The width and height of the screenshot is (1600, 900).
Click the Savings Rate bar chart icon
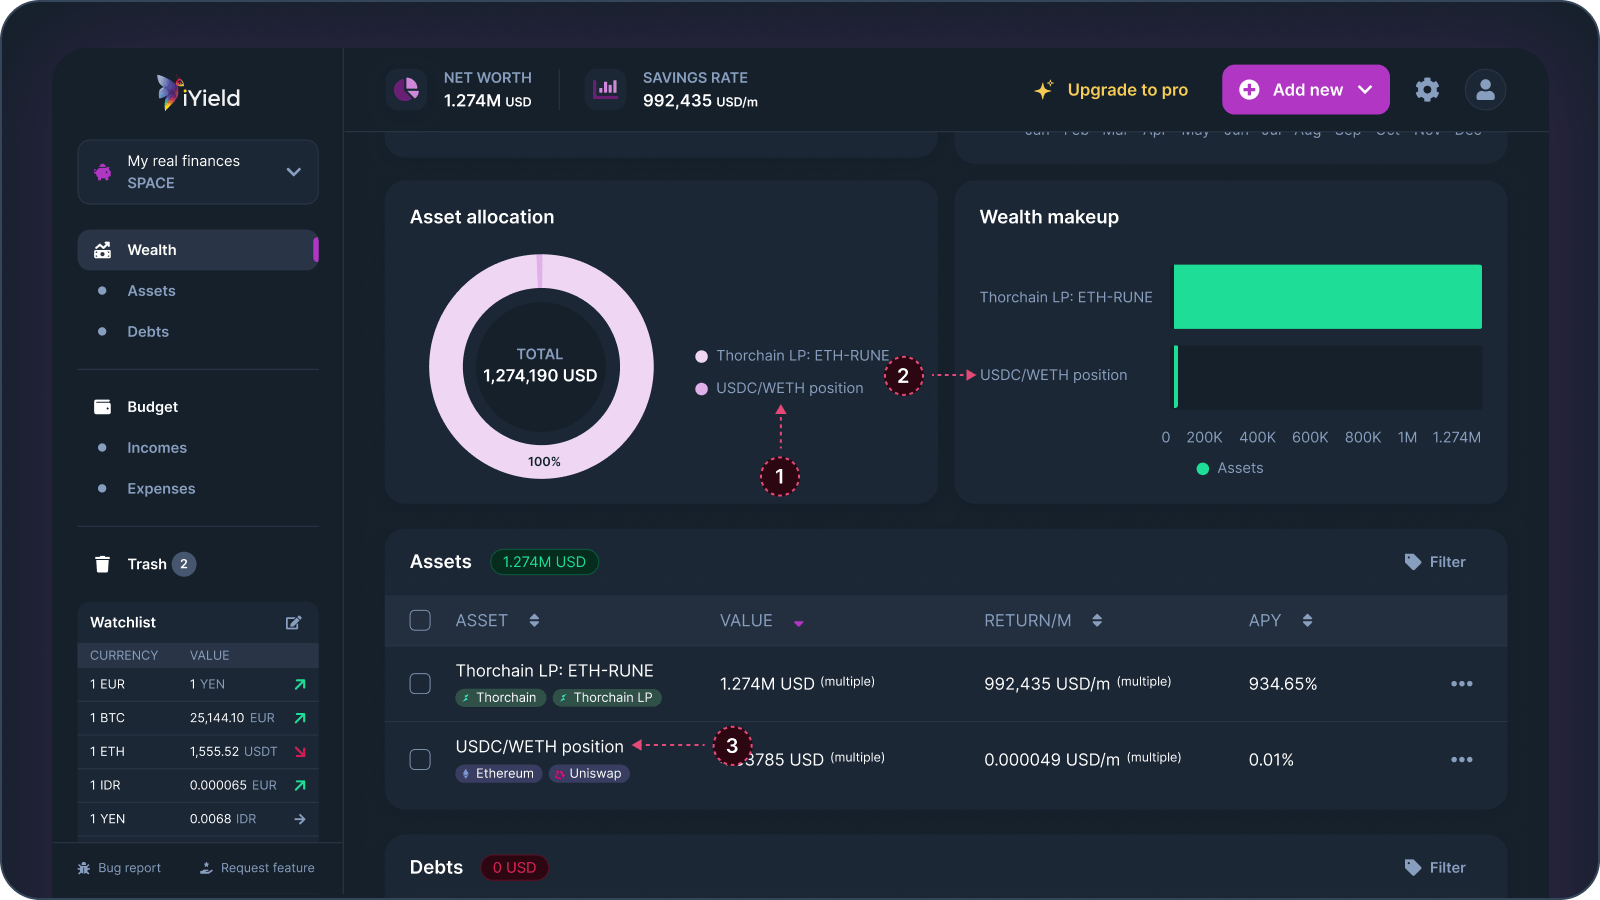[606, 89]
